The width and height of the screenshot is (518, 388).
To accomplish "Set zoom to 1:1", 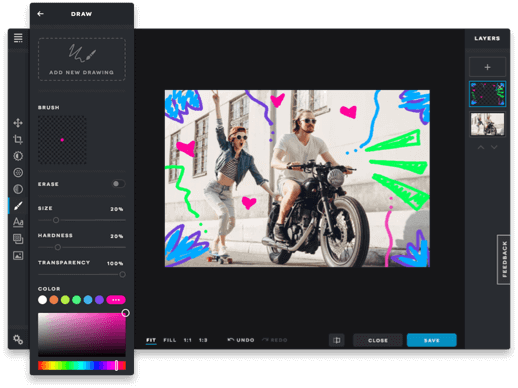I will point(188,340).
